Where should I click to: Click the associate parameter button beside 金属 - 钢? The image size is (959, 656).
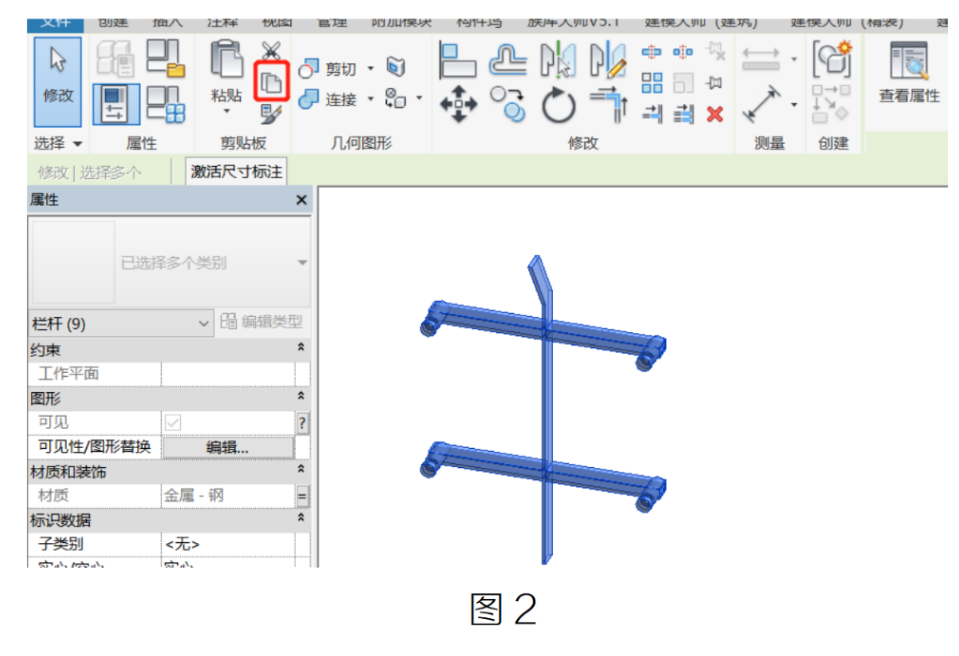coord(302,496)
